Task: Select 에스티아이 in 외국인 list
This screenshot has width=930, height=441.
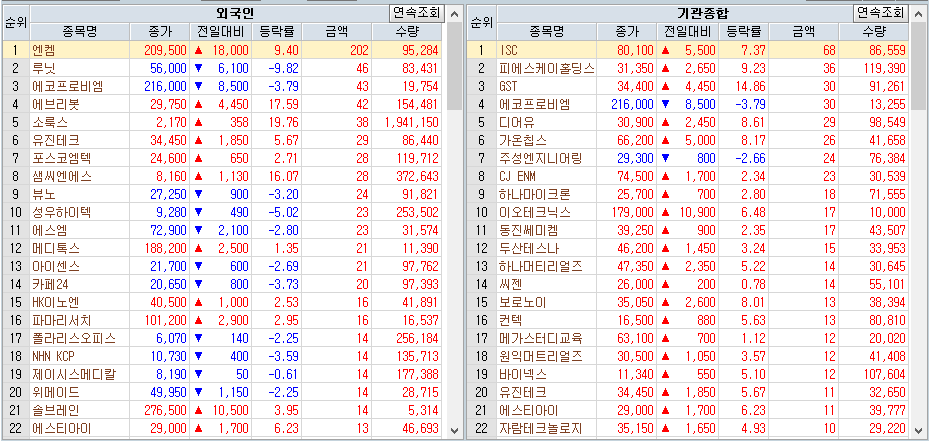Action: click(x=62, y=429)
